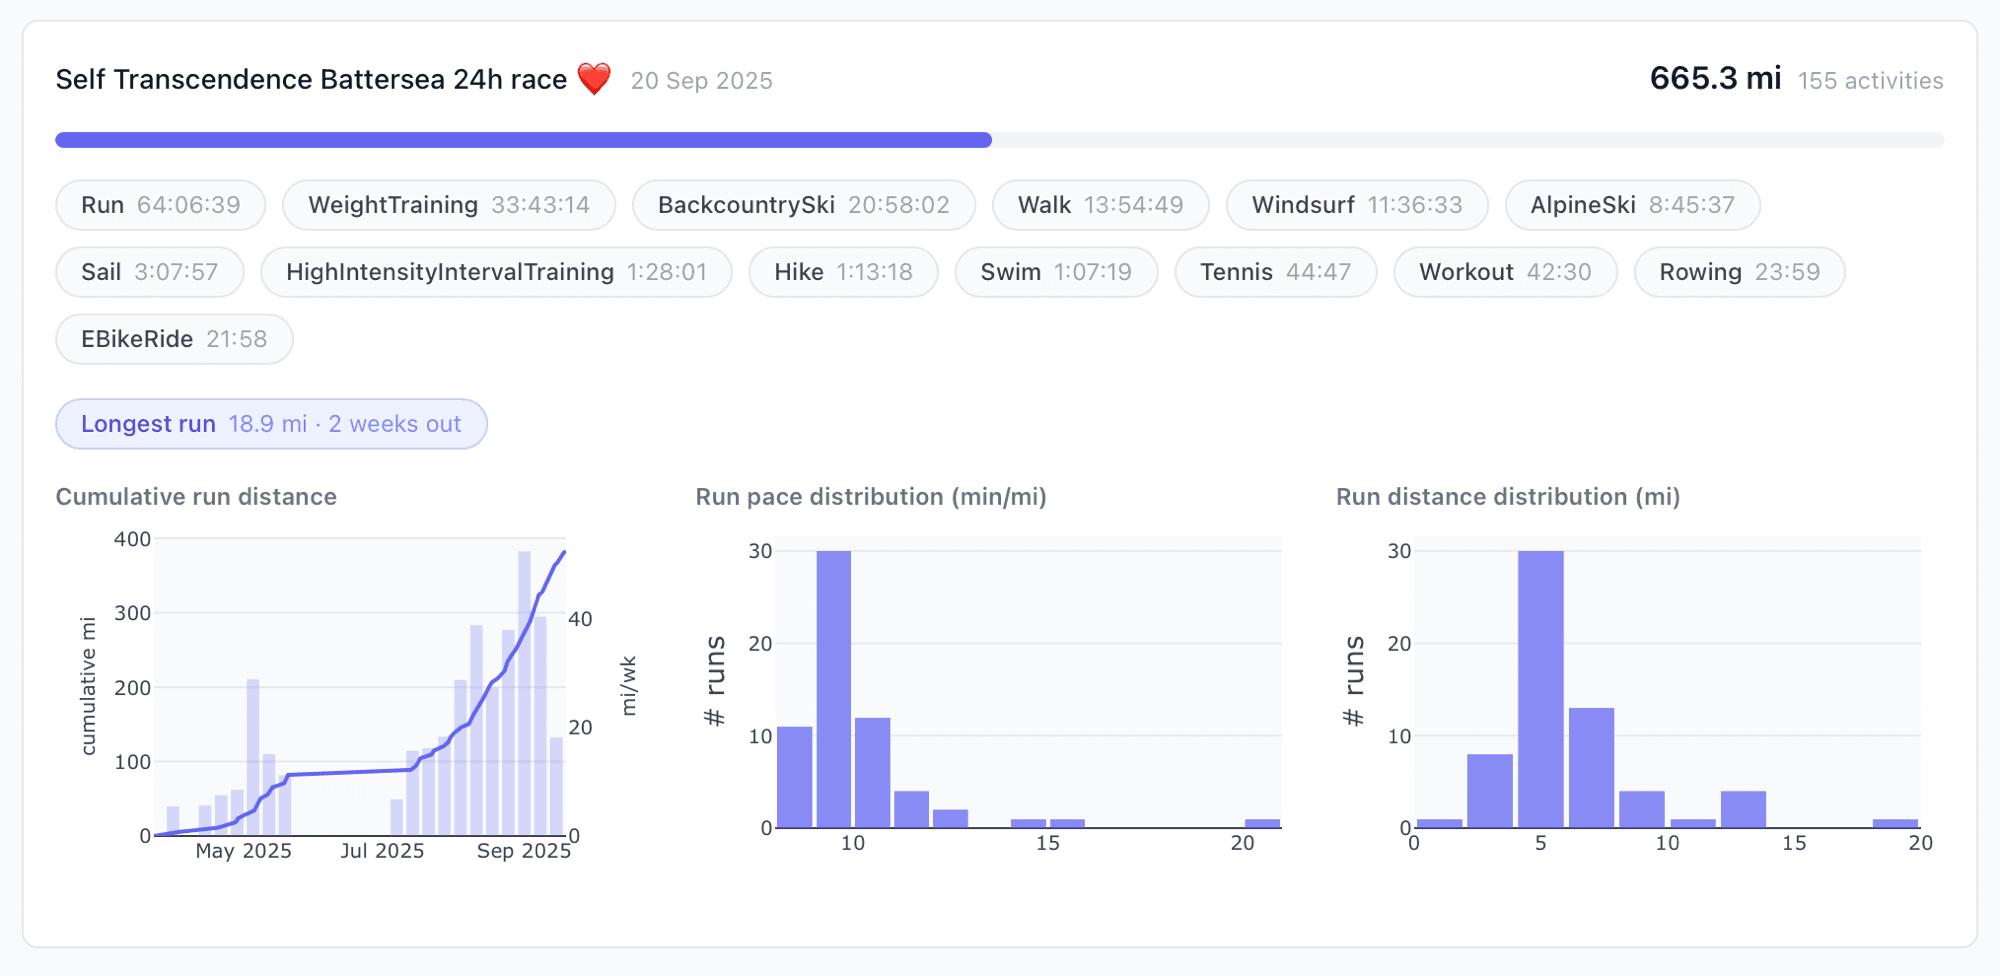
Task: Click the Jul 2025 axis label
Action: (x=382, y=851)
